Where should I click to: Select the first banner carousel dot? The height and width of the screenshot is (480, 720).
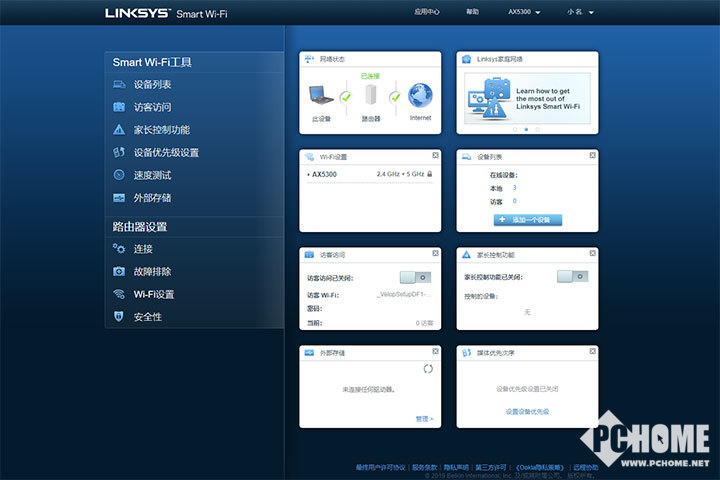click(515, 130)
